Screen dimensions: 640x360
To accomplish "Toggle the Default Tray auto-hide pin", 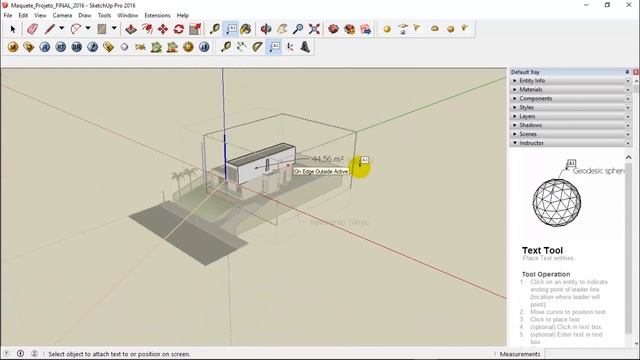I will click(x=627, y=72).
